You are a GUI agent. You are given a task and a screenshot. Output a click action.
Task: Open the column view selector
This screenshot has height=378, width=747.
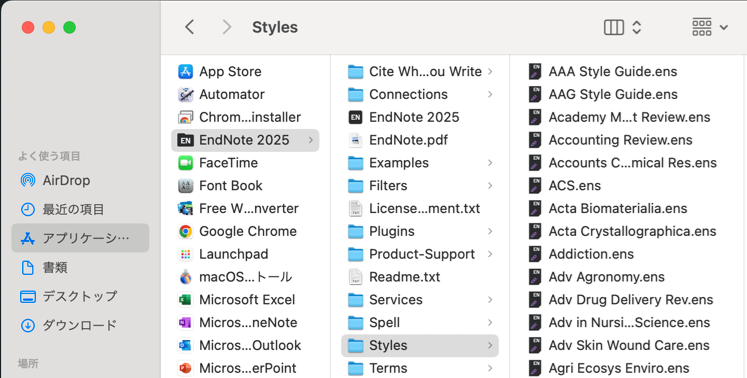coord(623,27)
